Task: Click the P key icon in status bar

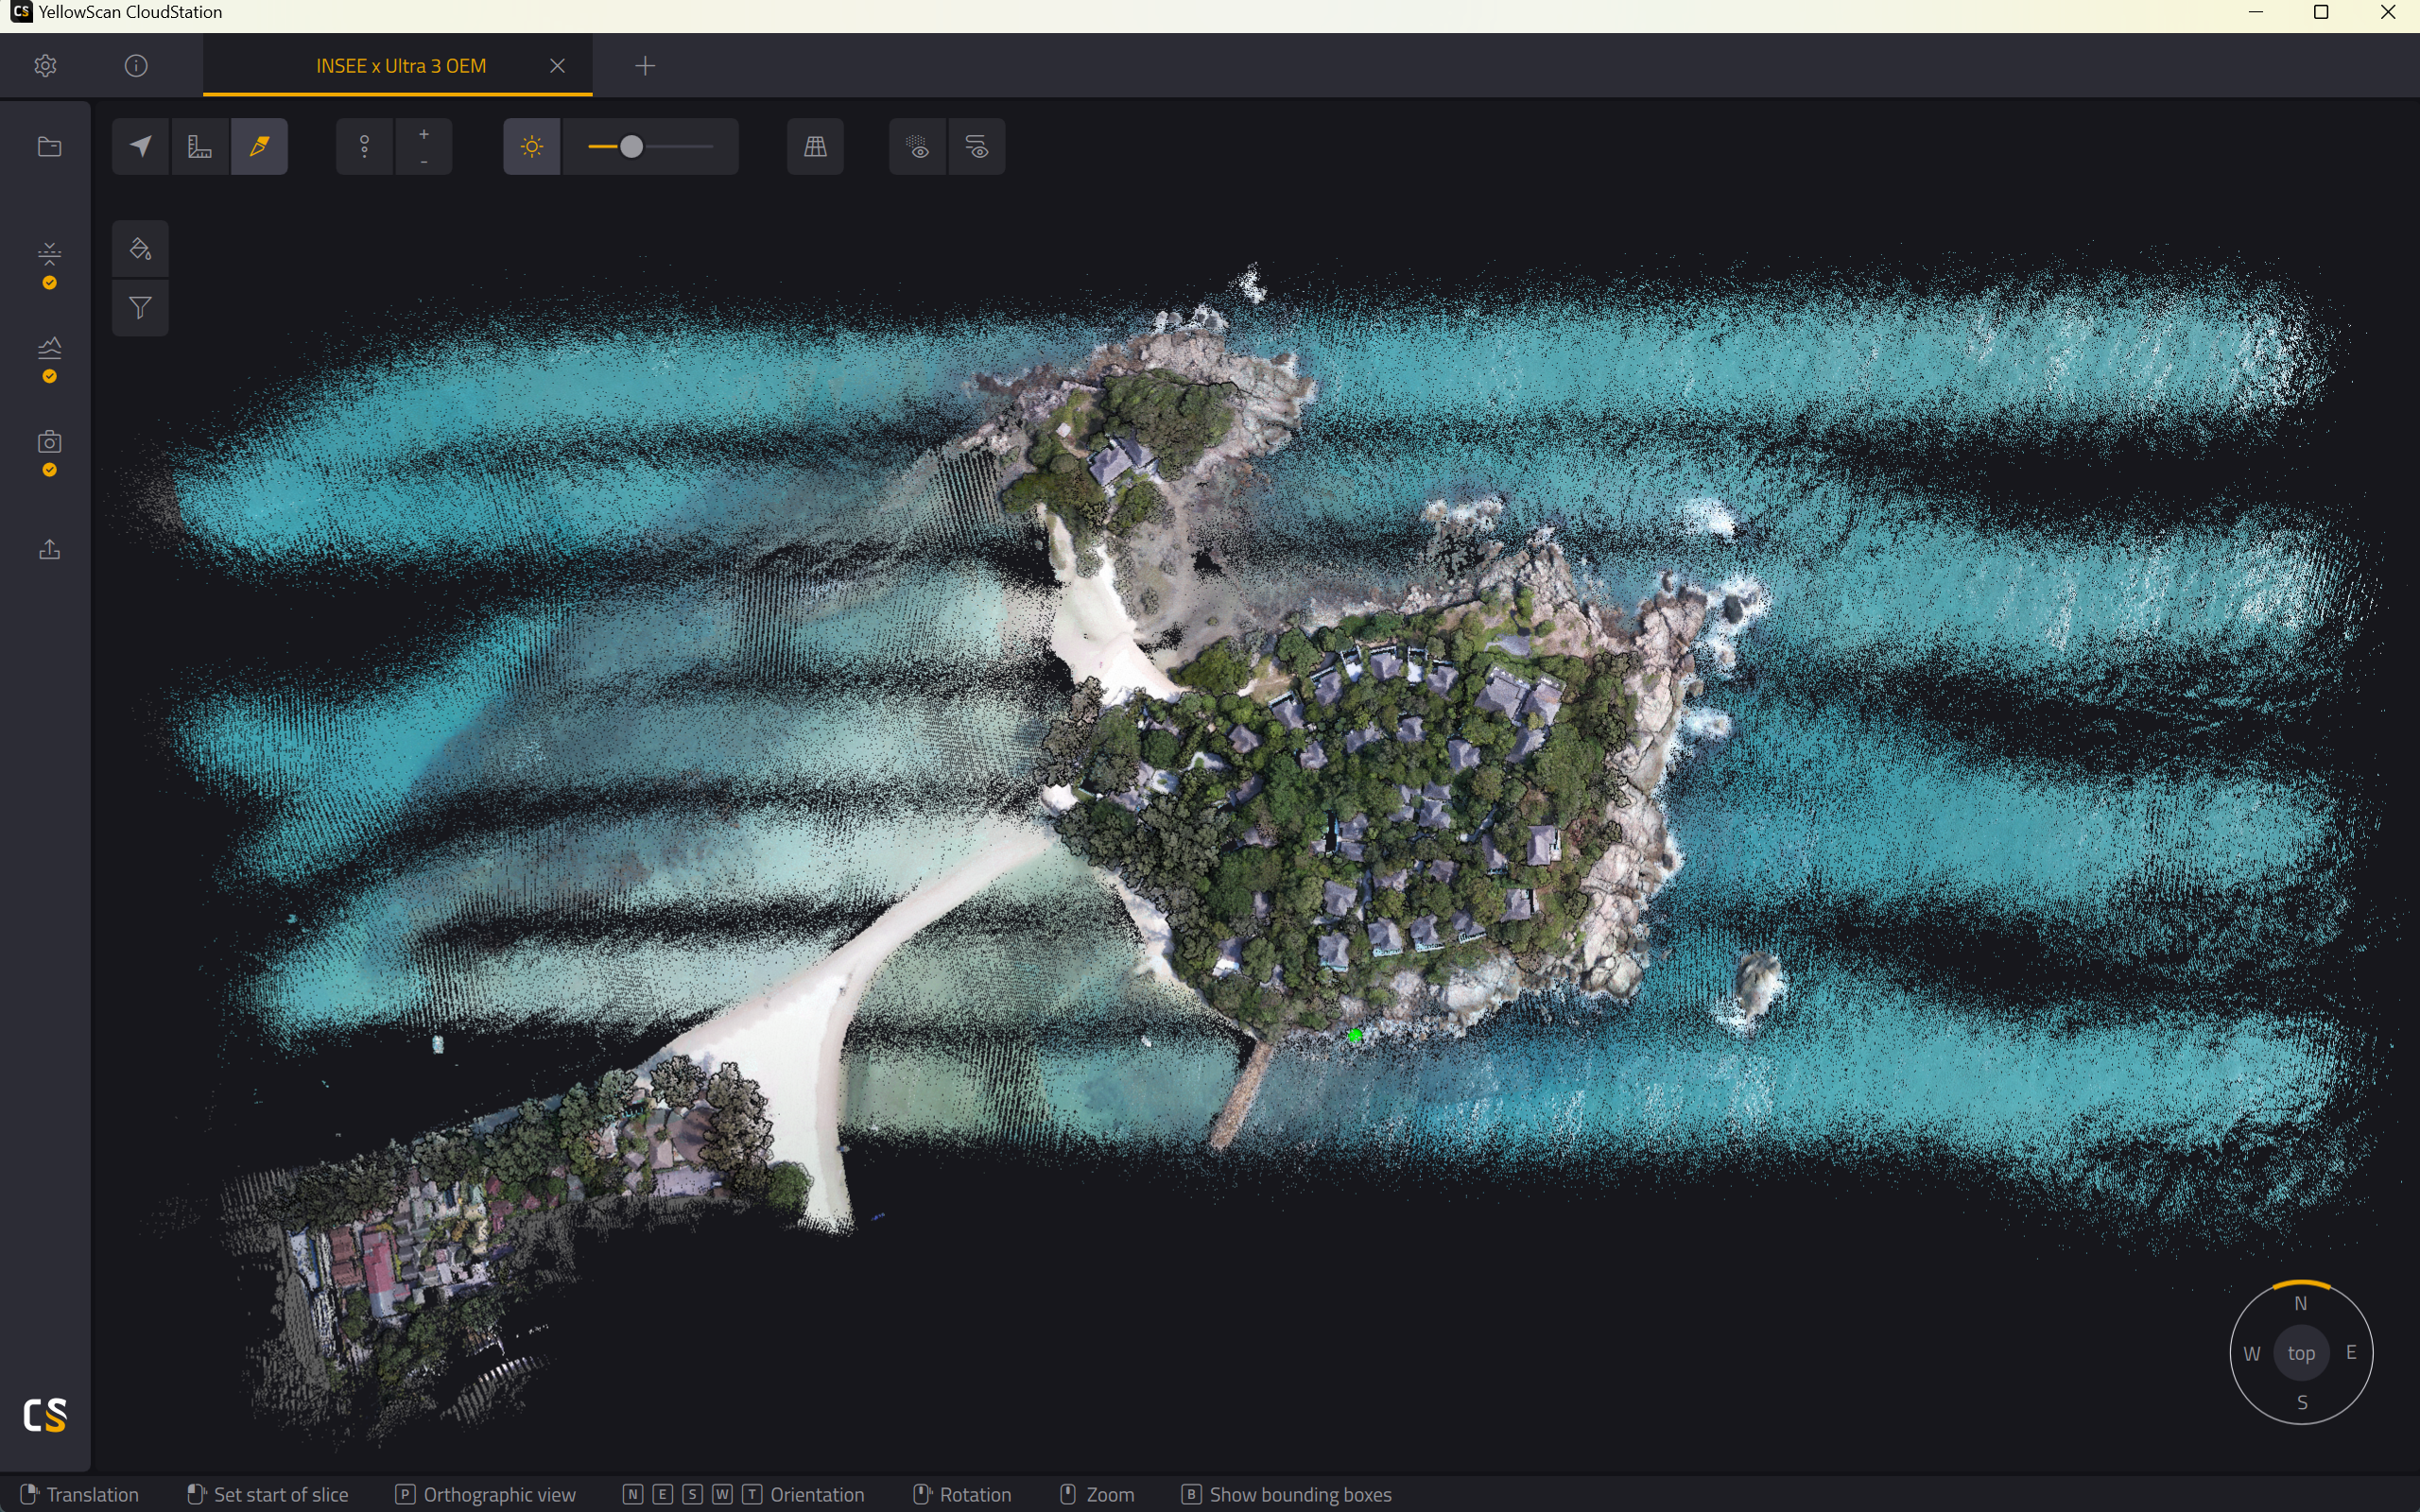Action: tap(405, 1494)
